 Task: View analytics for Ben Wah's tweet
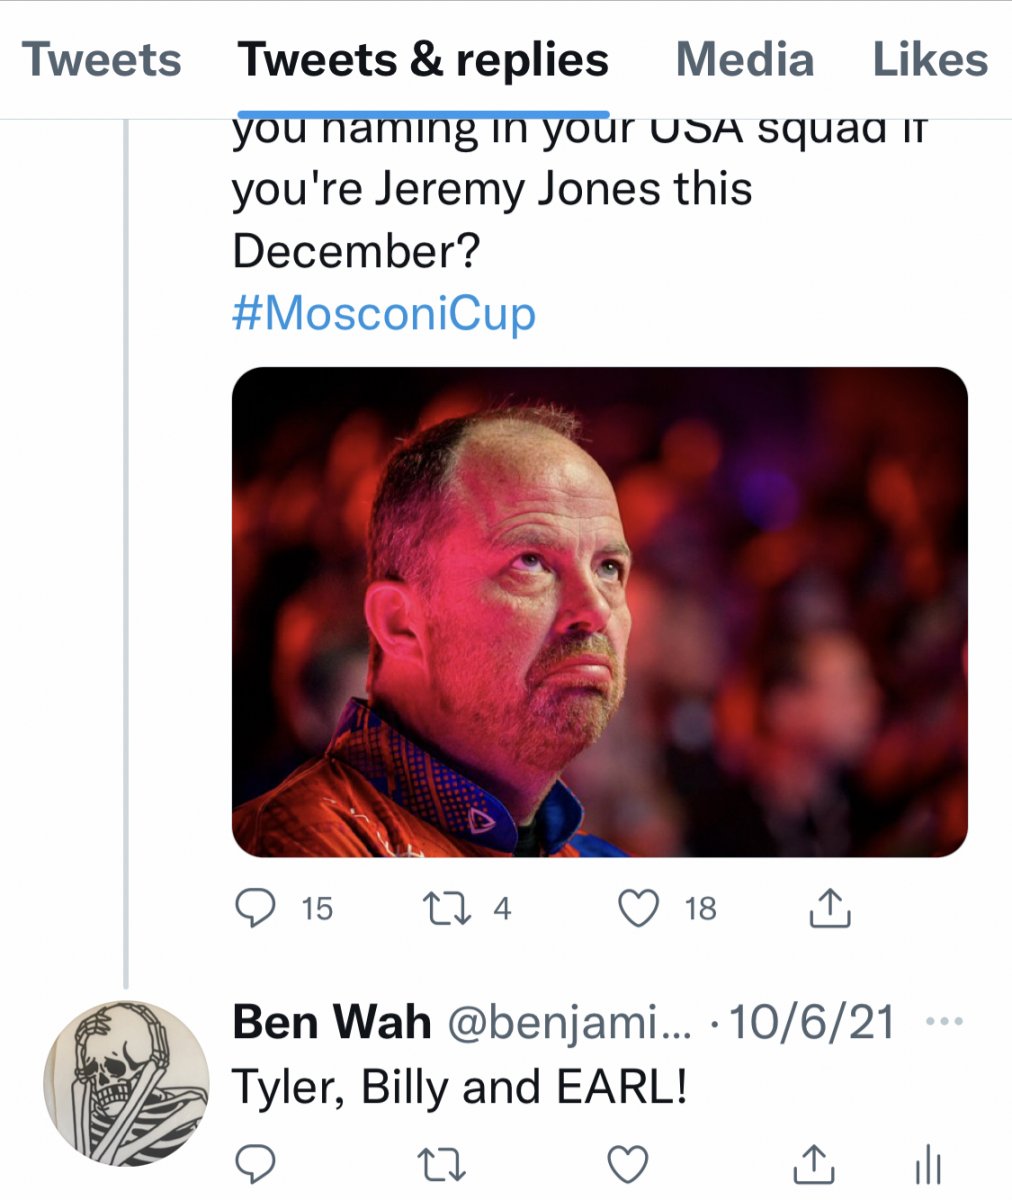coord(928,1164)
